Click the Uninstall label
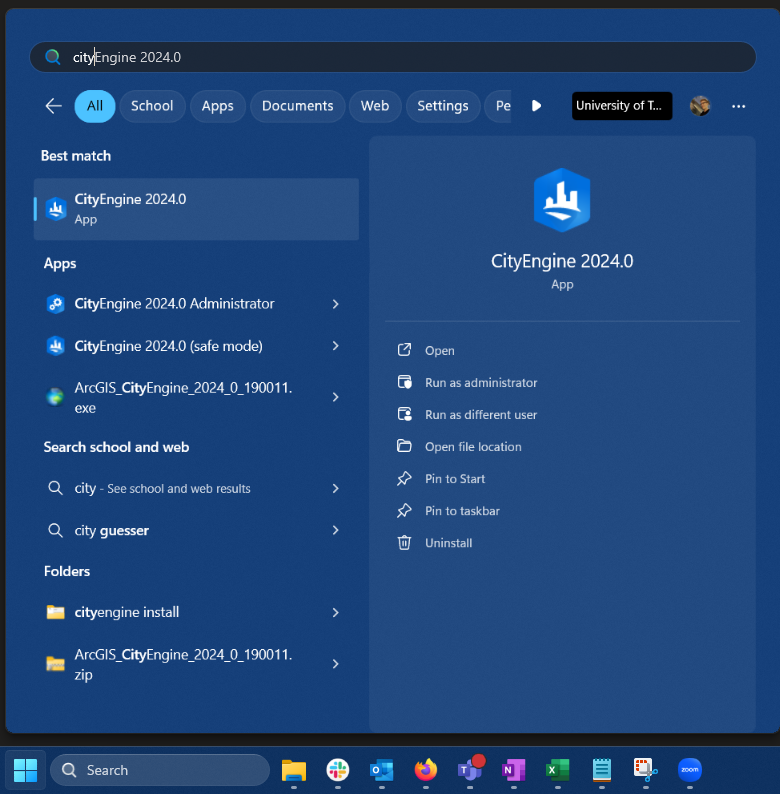The width and height of the screenshot is (780, 794). (x=448, y=543)
